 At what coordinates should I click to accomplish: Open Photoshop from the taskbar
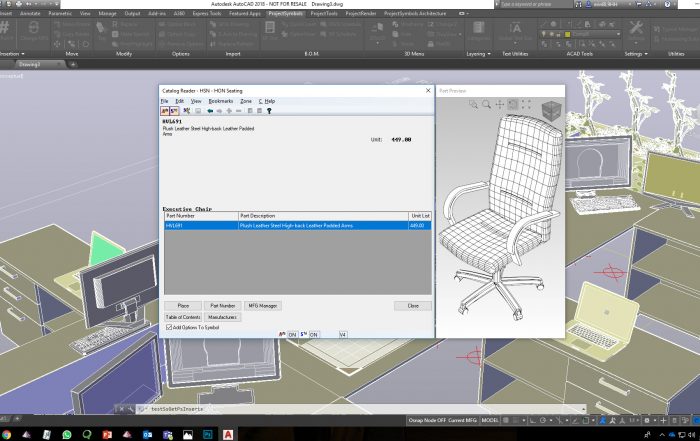click(208, 434)
